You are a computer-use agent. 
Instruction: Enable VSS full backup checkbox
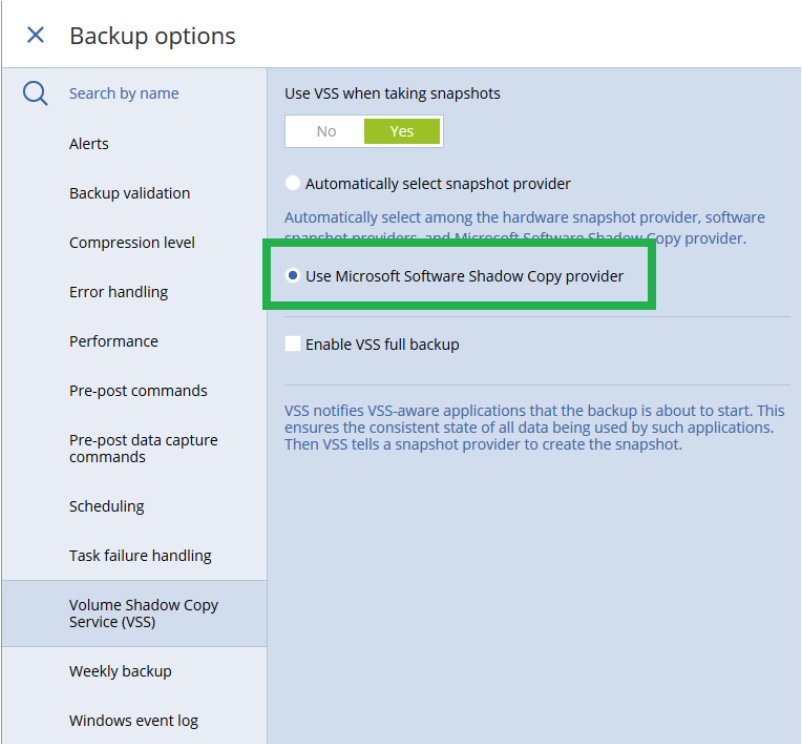coord(293,344)
